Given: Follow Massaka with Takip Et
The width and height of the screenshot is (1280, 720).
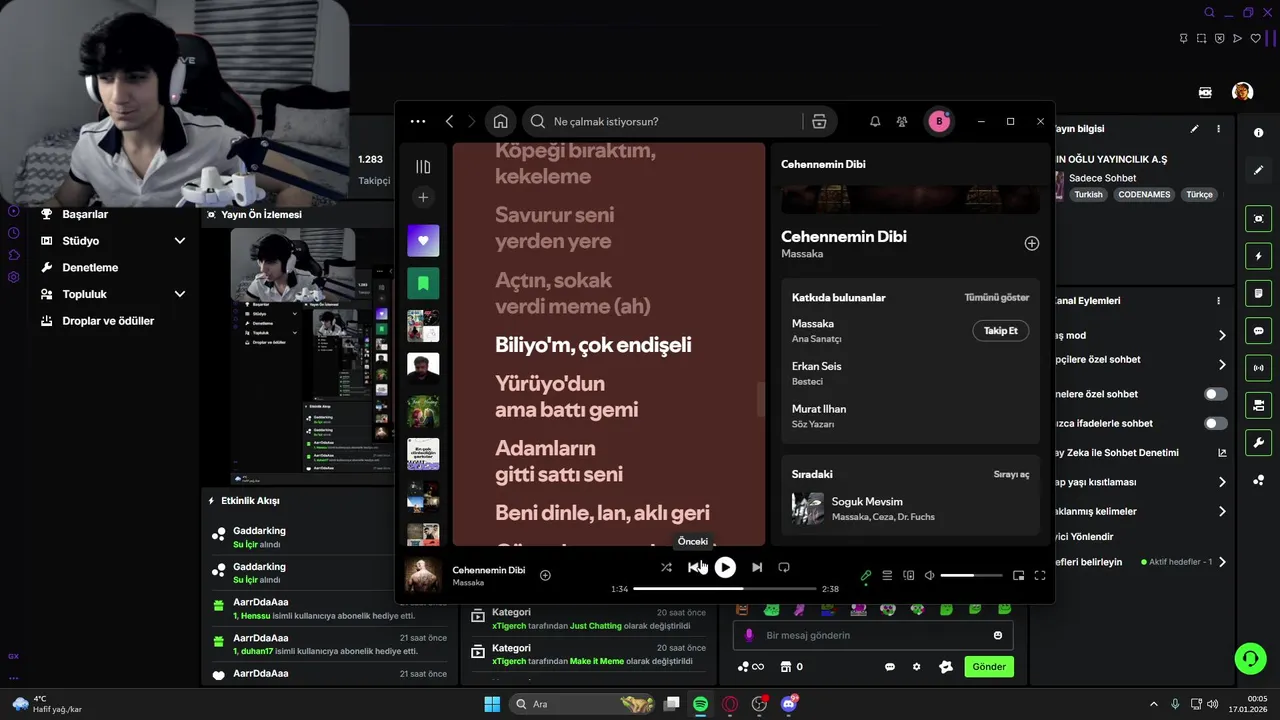Looking at the screenshot, I should (x=1001, y=331).
